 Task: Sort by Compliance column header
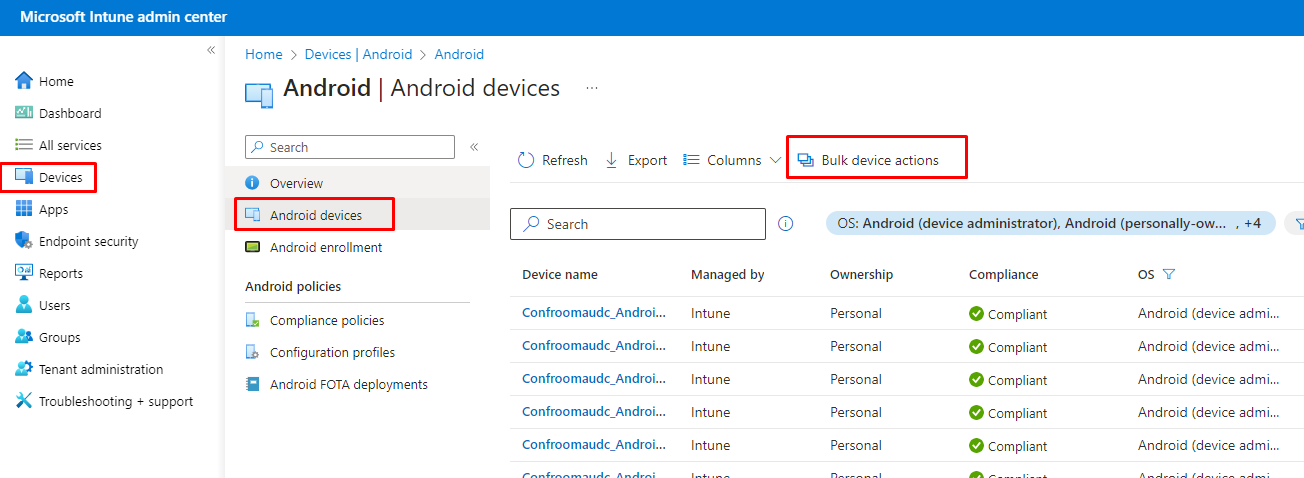coord(1004,274)
